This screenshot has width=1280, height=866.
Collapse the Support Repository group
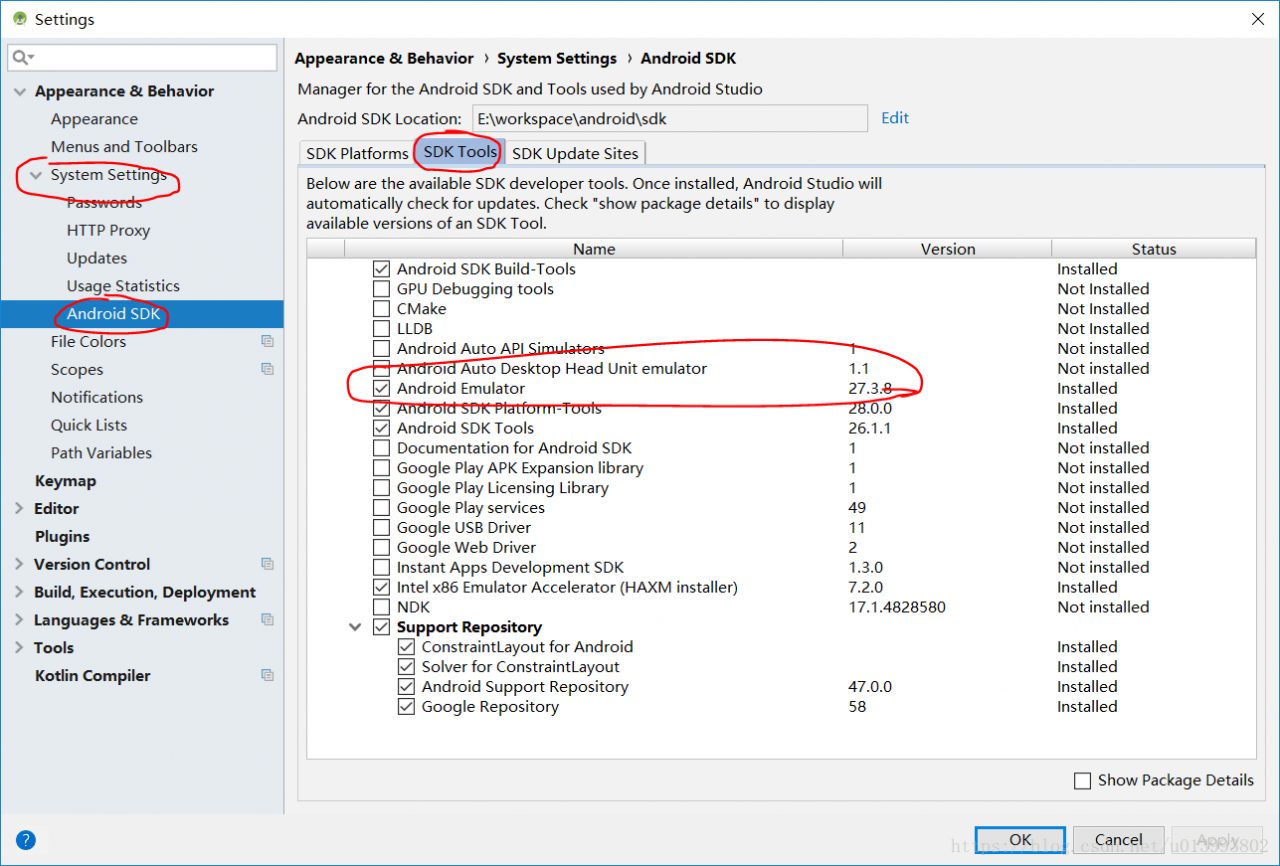(356, 627)
